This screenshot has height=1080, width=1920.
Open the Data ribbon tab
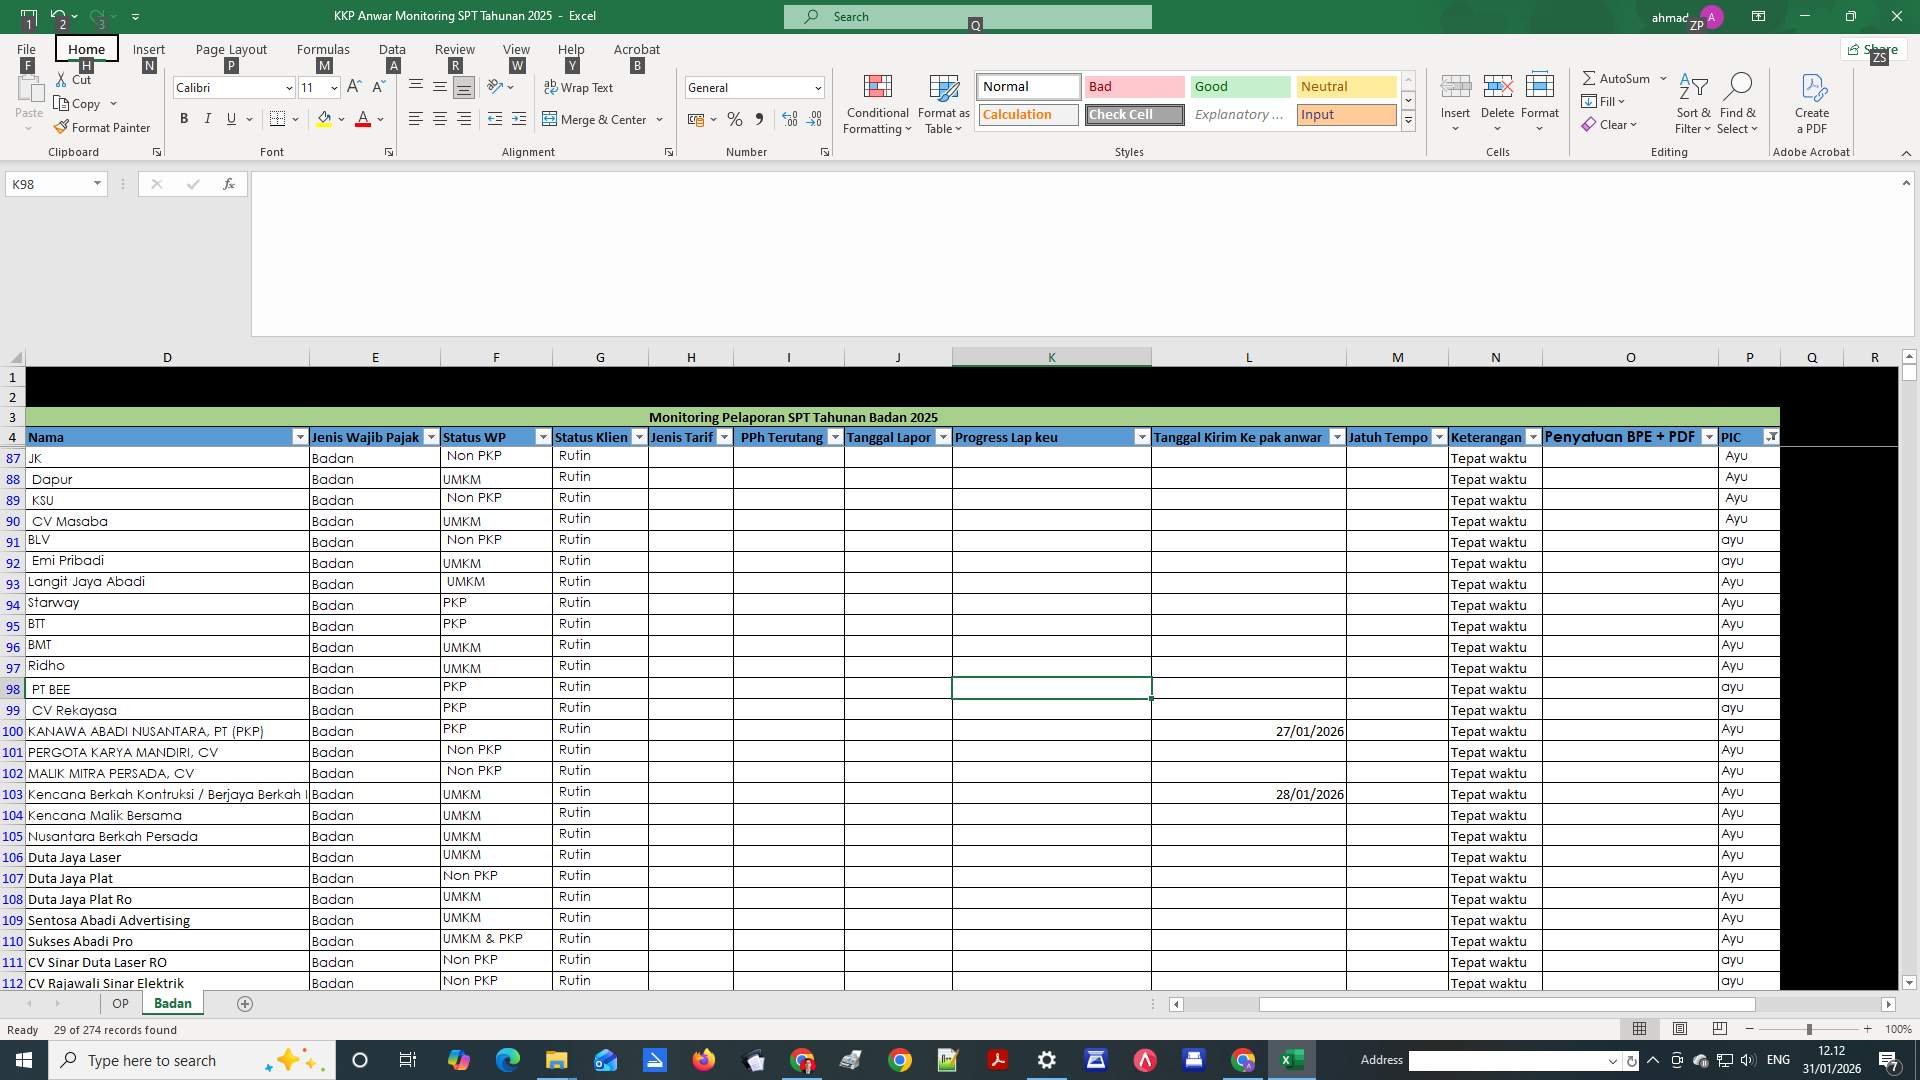coord(391,48)
